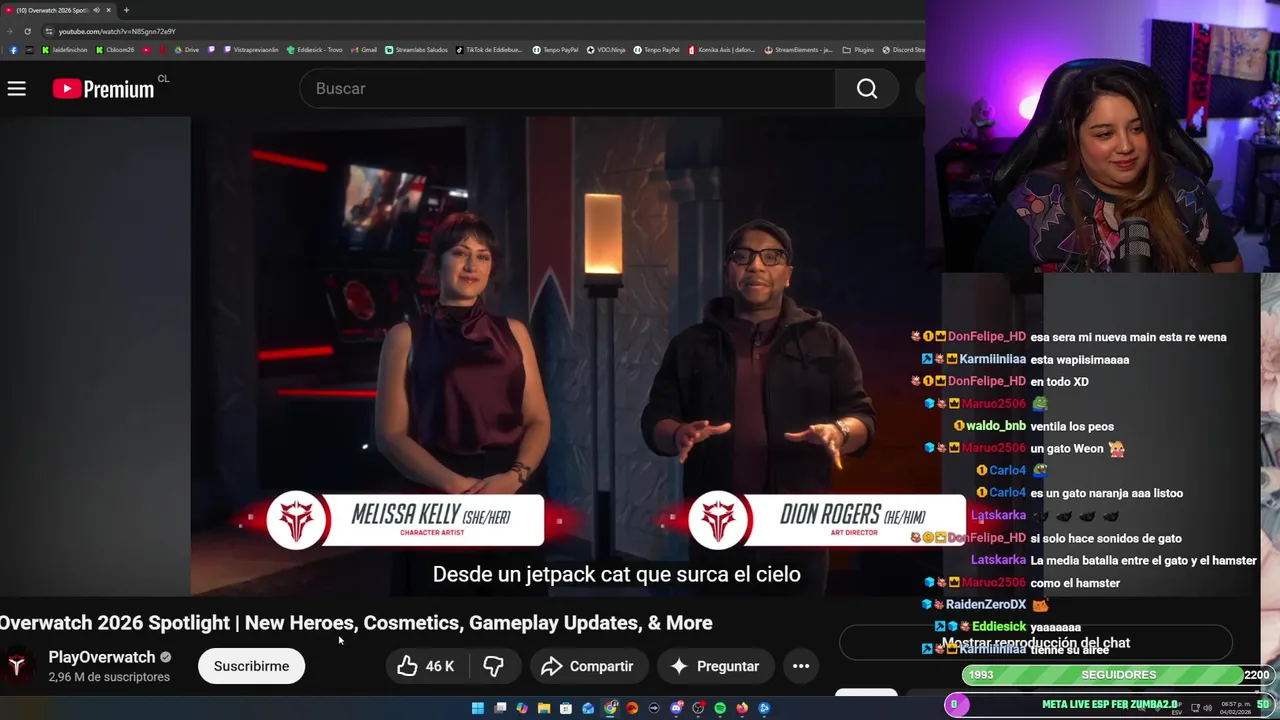
Task: Reload the page with refresh button
Action: (x=27, y=32)
